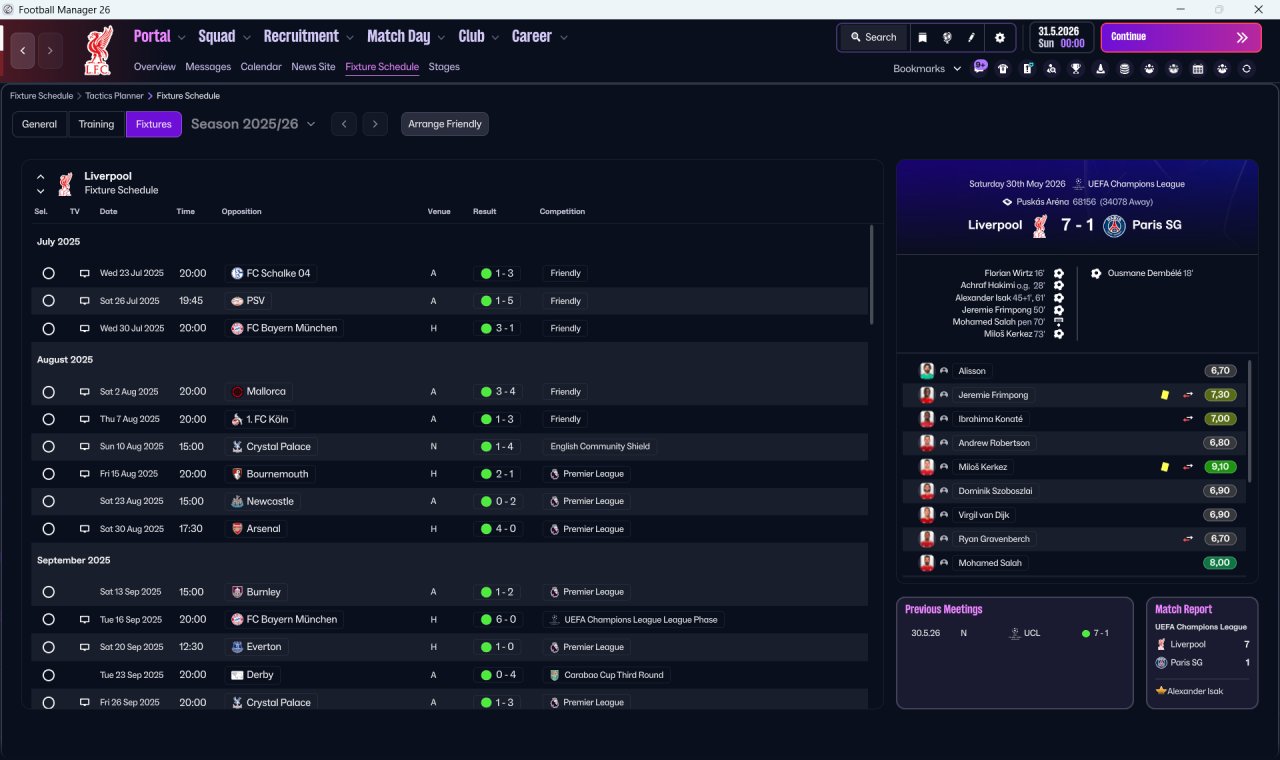
Task: Click the Mallorca club badge
Action: click(x=237, y=392)
